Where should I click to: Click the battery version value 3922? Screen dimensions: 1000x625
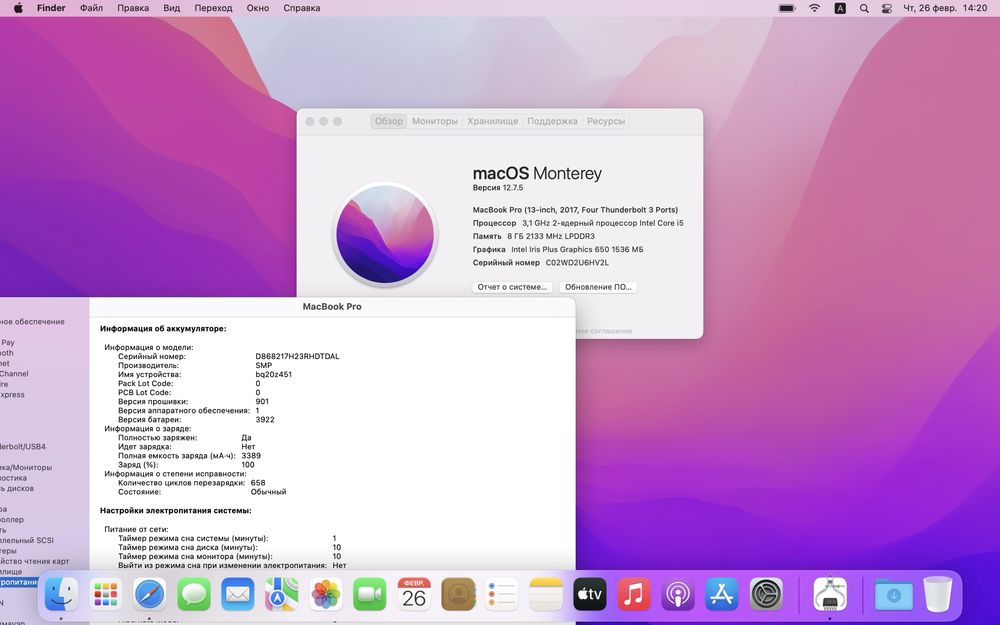pyautogui.click(x=265, y=420)
